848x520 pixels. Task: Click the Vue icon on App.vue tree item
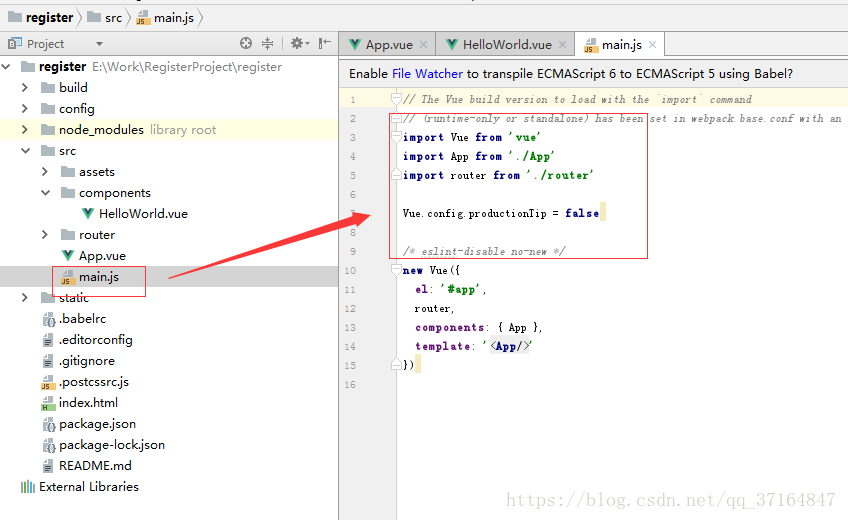(x=68, y=255)
